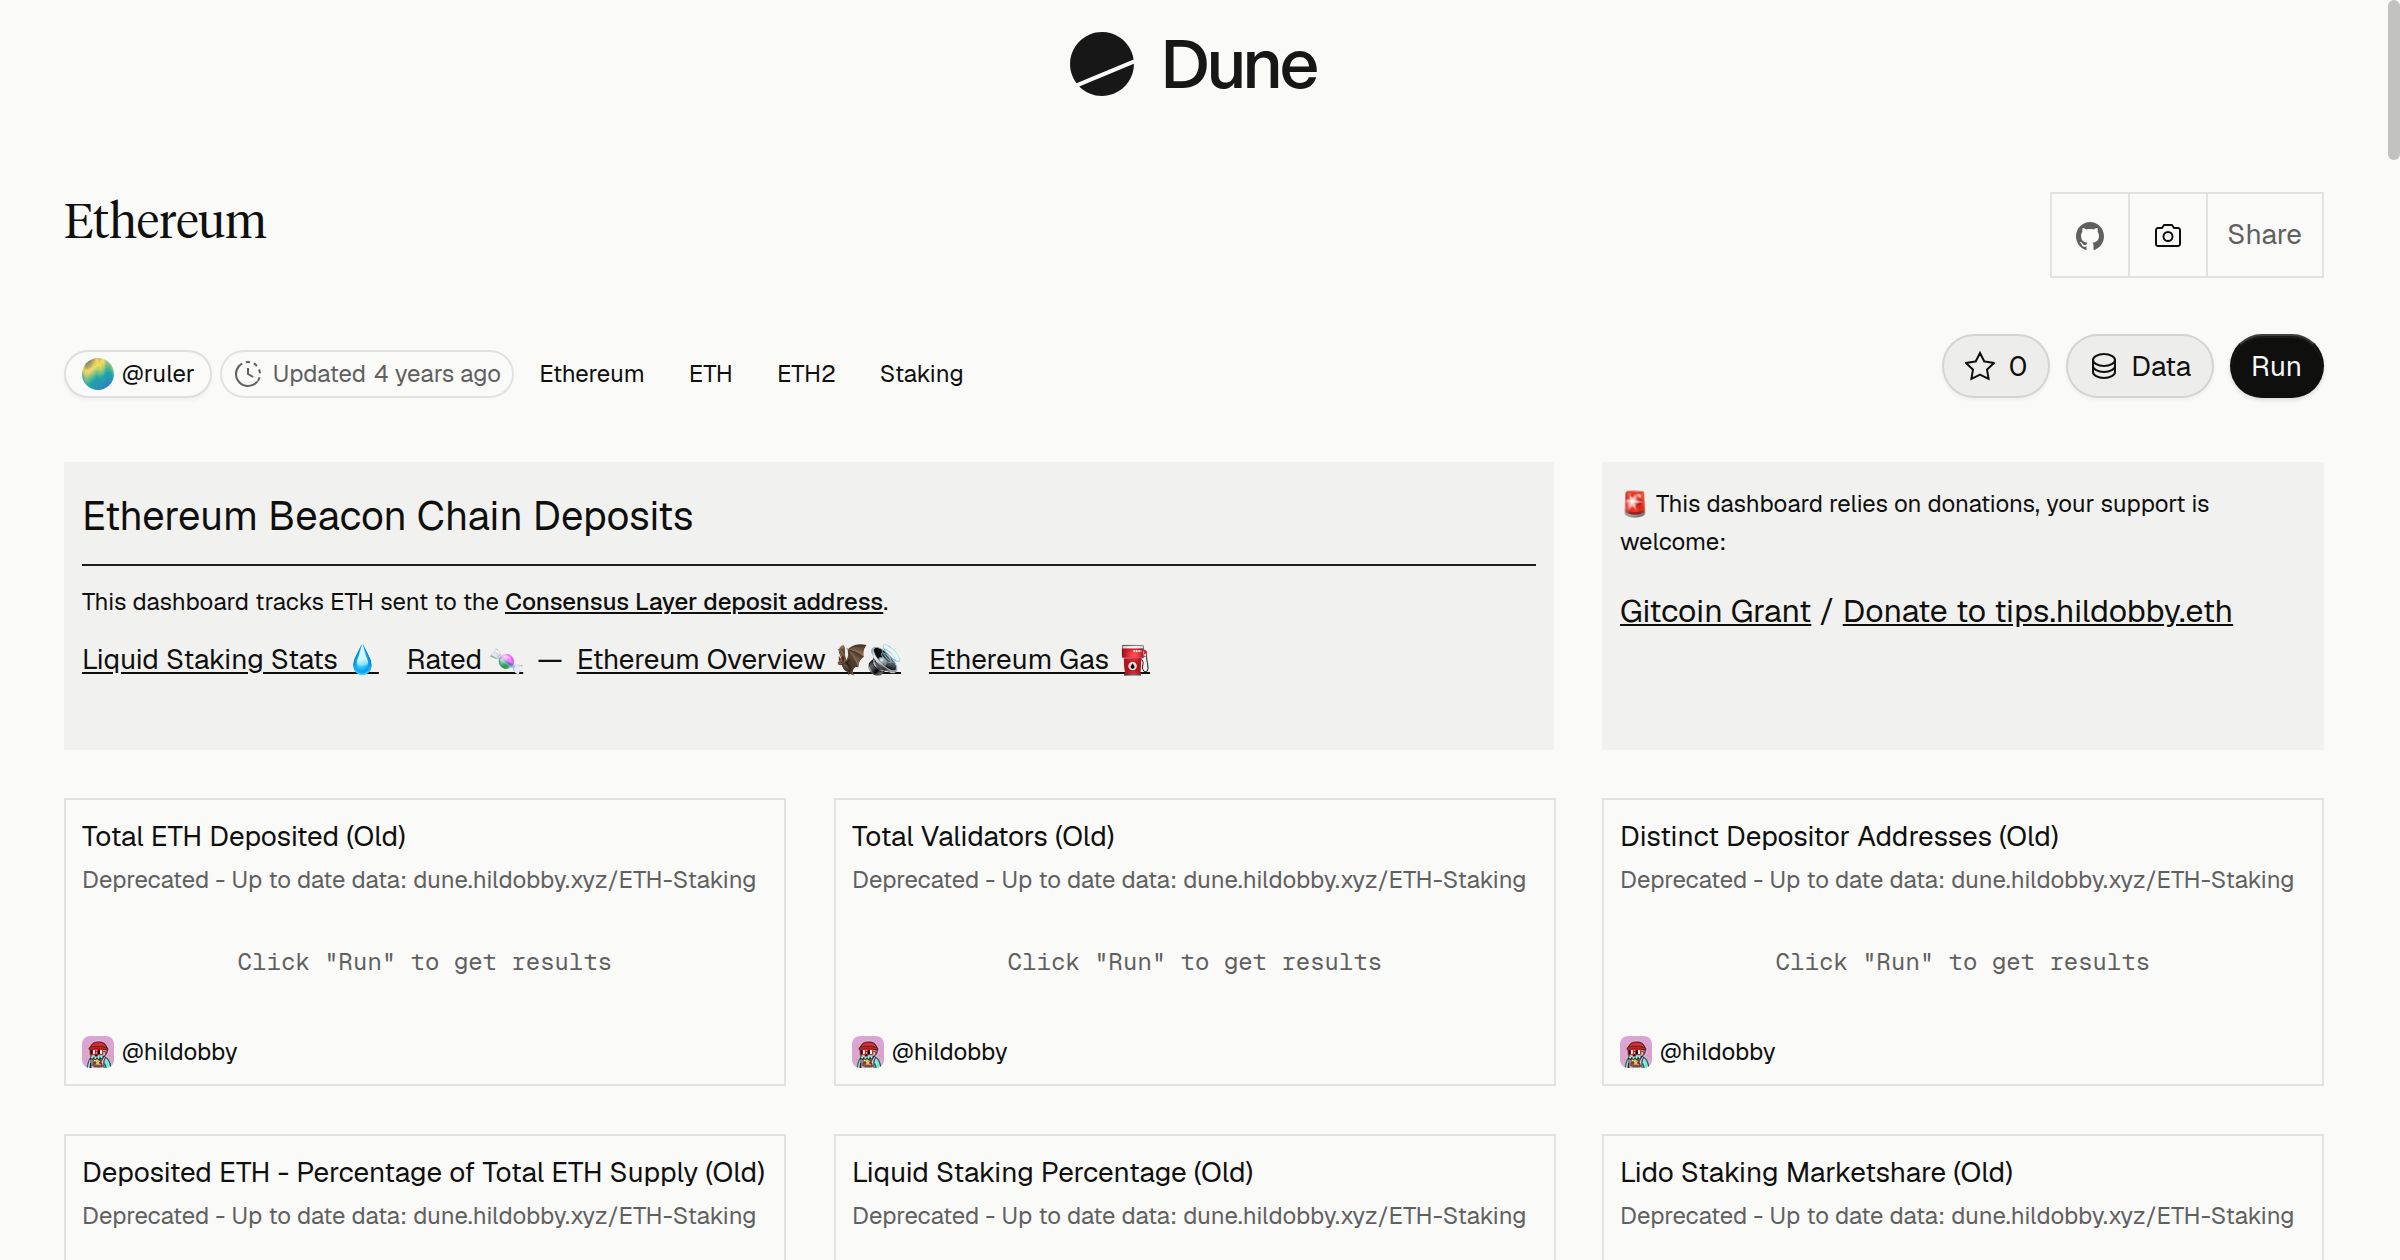Click hildobby avatar in Total Validators card
The image size is (2400, 1260).
868,1052
